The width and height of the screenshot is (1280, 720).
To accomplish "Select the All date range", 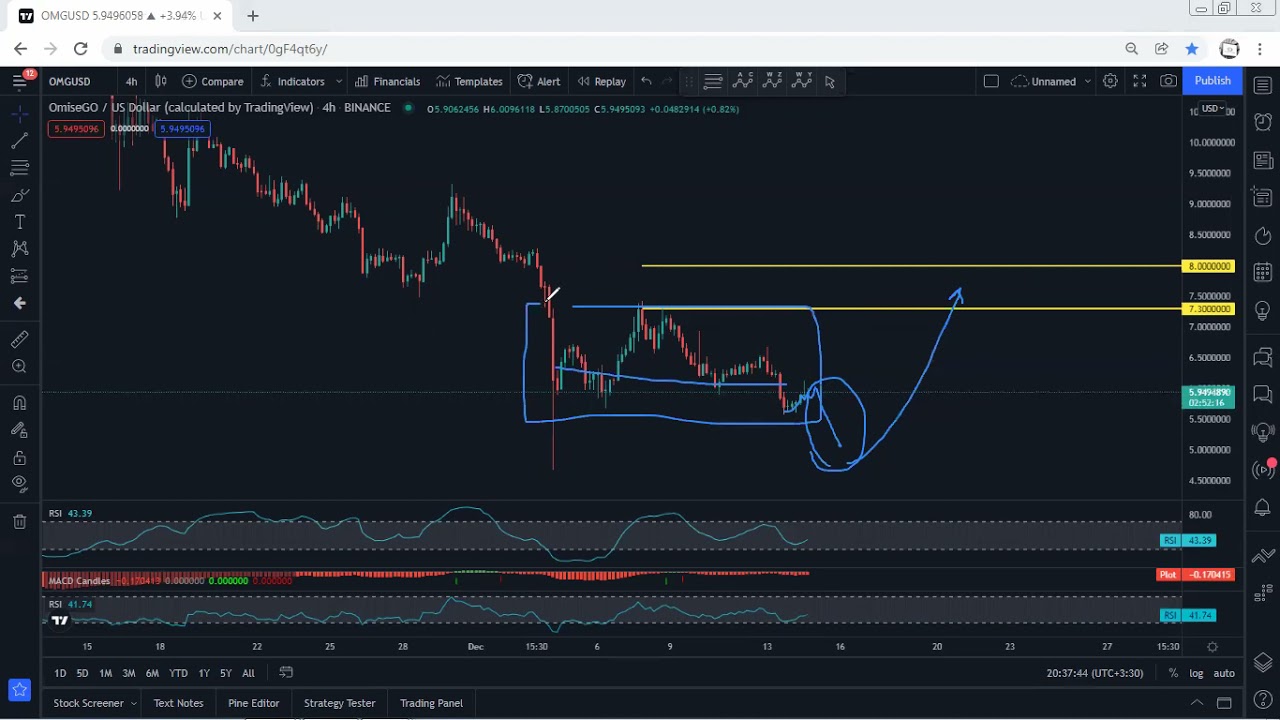I will coord(248,673).
